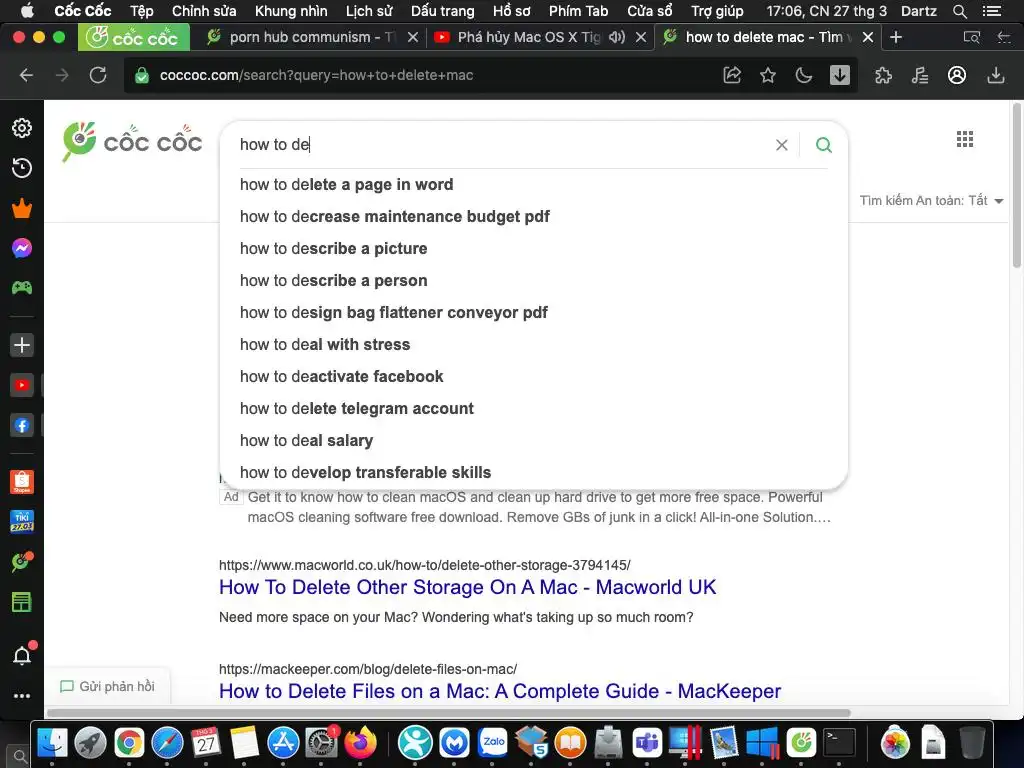Click the vertical page scrollbar
Image resolution: width=1024 pixels, height=768 pixels.
pos(1017,186)
